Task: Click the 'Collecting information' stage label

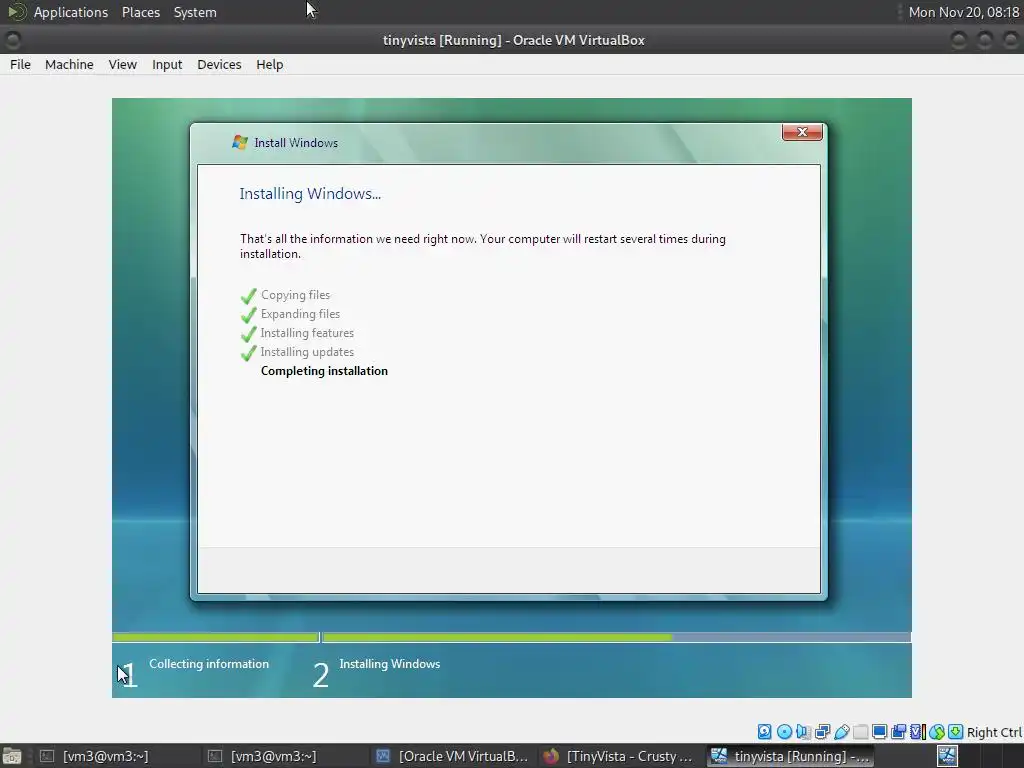Action: (209, 664)
